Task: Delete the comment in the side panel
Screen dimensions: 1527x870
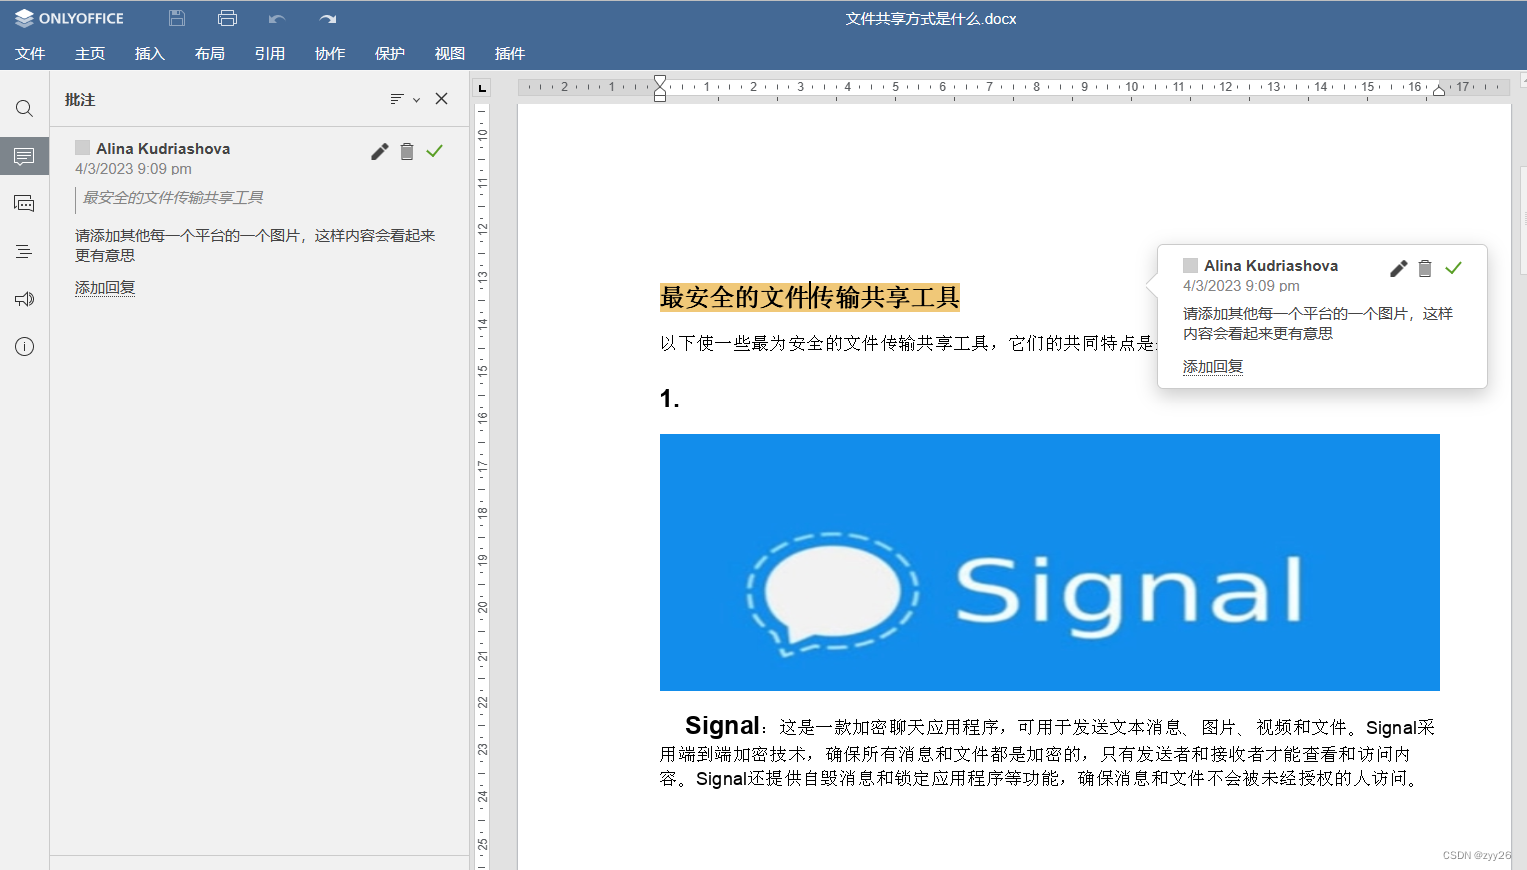Action: pyautogui.click(x=407, y=152)
